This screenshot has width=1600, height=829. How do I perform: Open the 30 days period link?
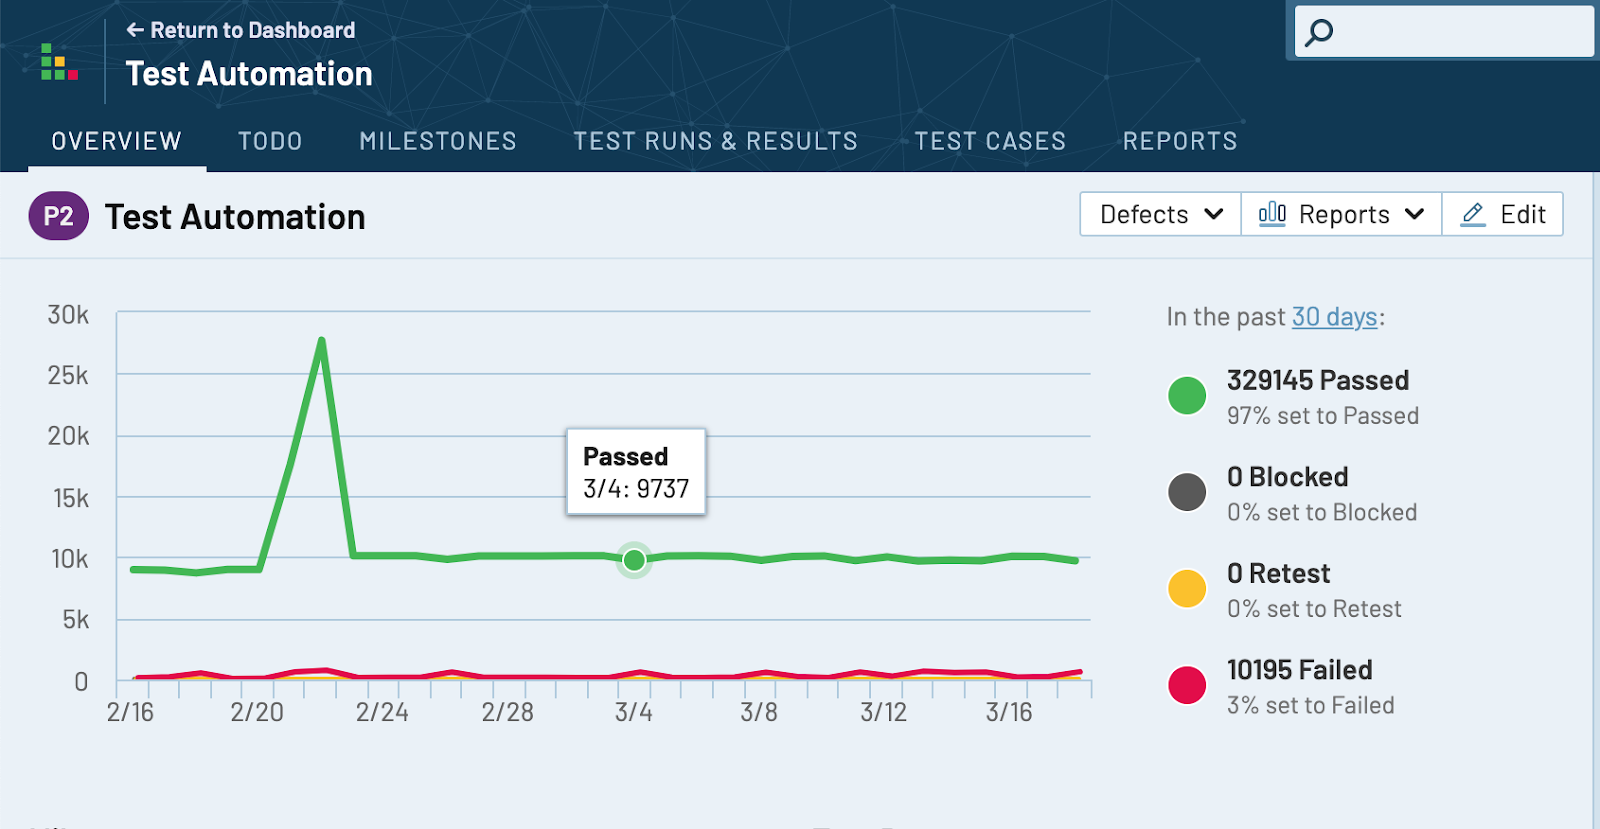click(1334, 317)
